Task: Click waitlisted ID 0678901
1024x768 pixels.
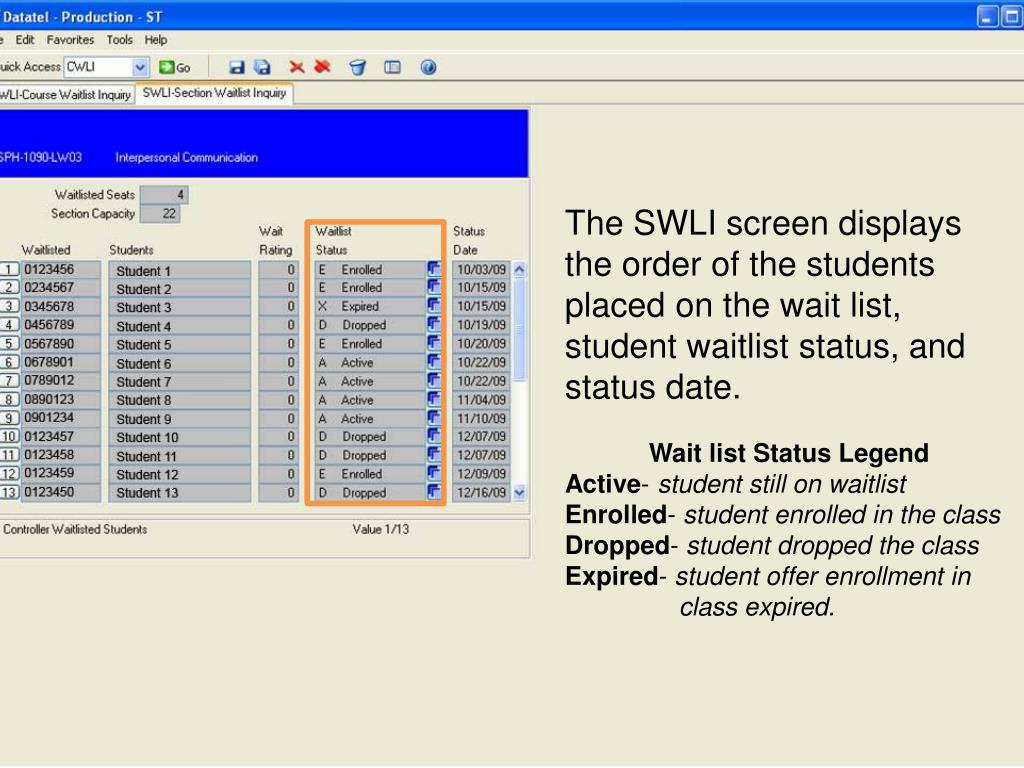Action: tap(61, 362)
